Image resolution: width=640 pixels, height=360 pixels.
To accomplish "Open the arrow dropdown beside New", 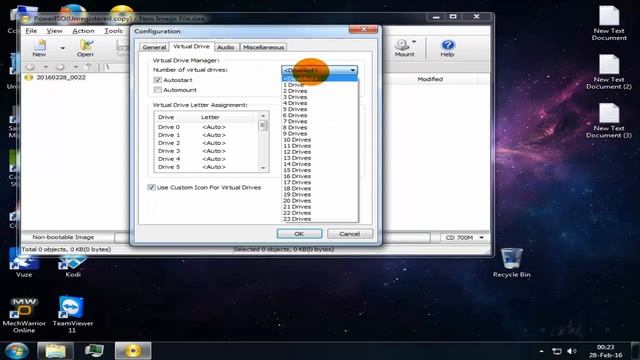I will coord(62,48).
